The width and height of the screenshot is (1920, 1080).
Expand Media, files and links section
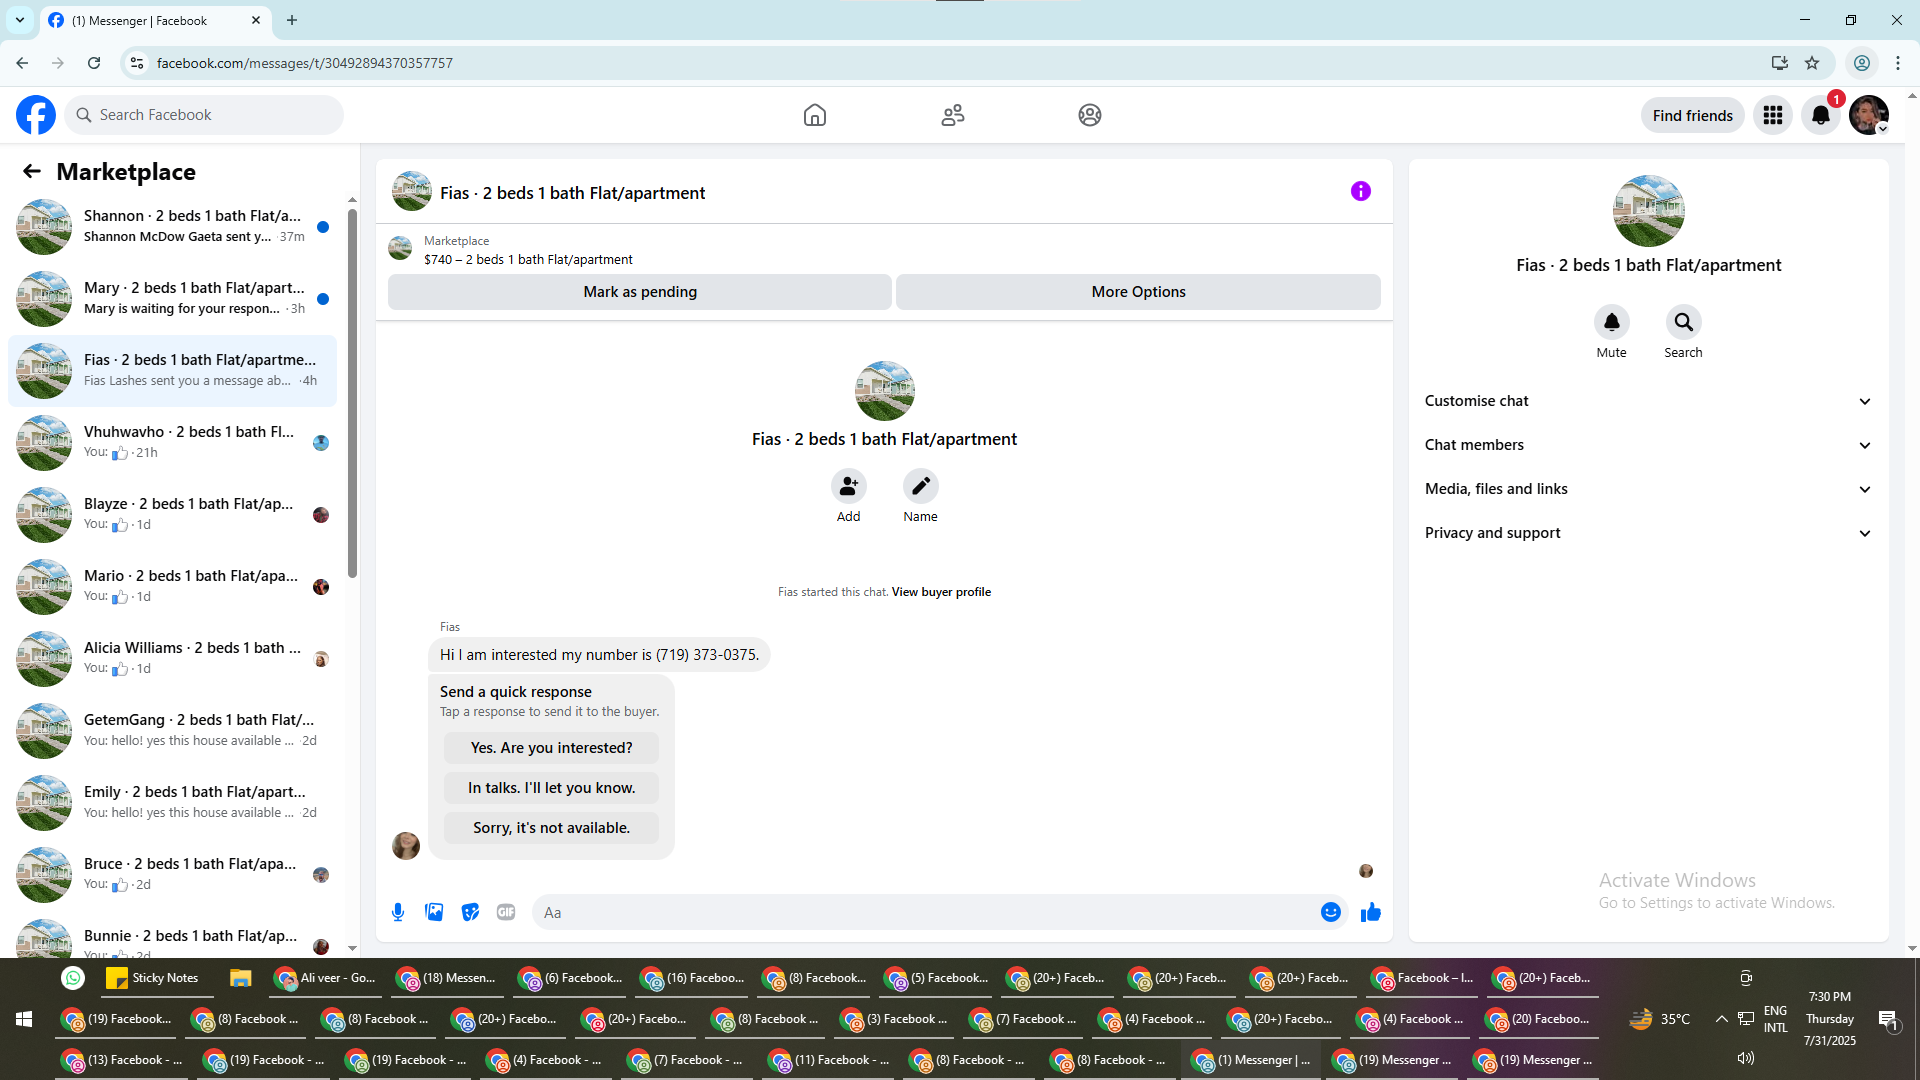click(1647, 489)
